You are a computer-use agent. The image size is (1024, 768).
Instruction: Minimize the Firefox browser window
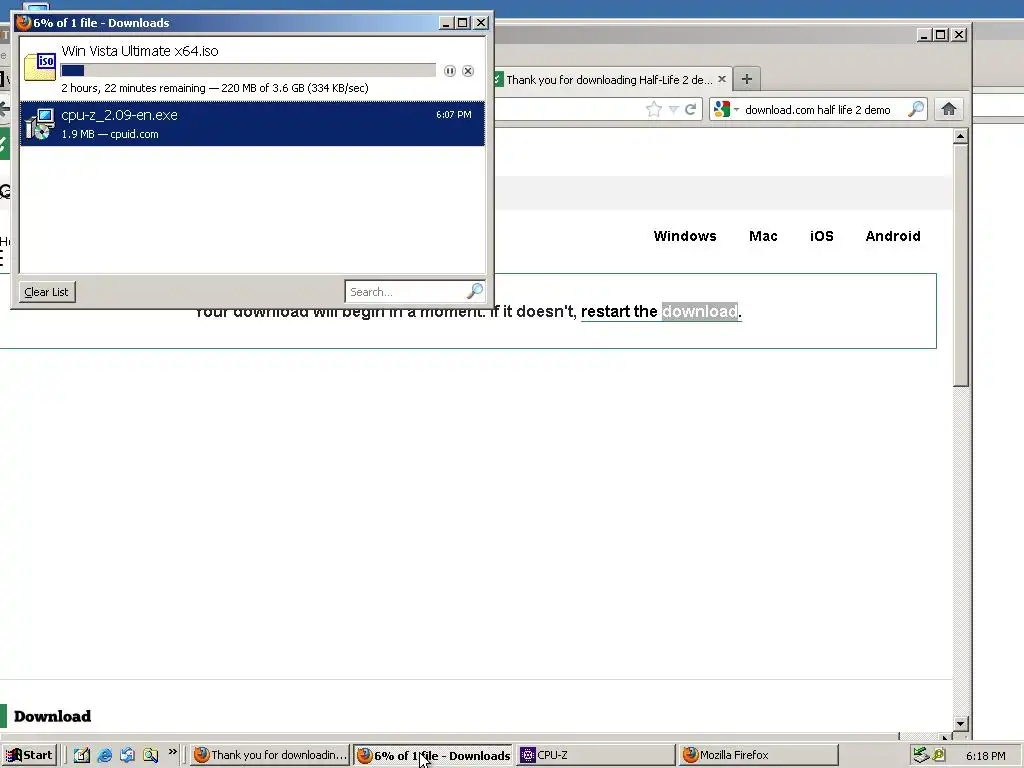(923, 35)
